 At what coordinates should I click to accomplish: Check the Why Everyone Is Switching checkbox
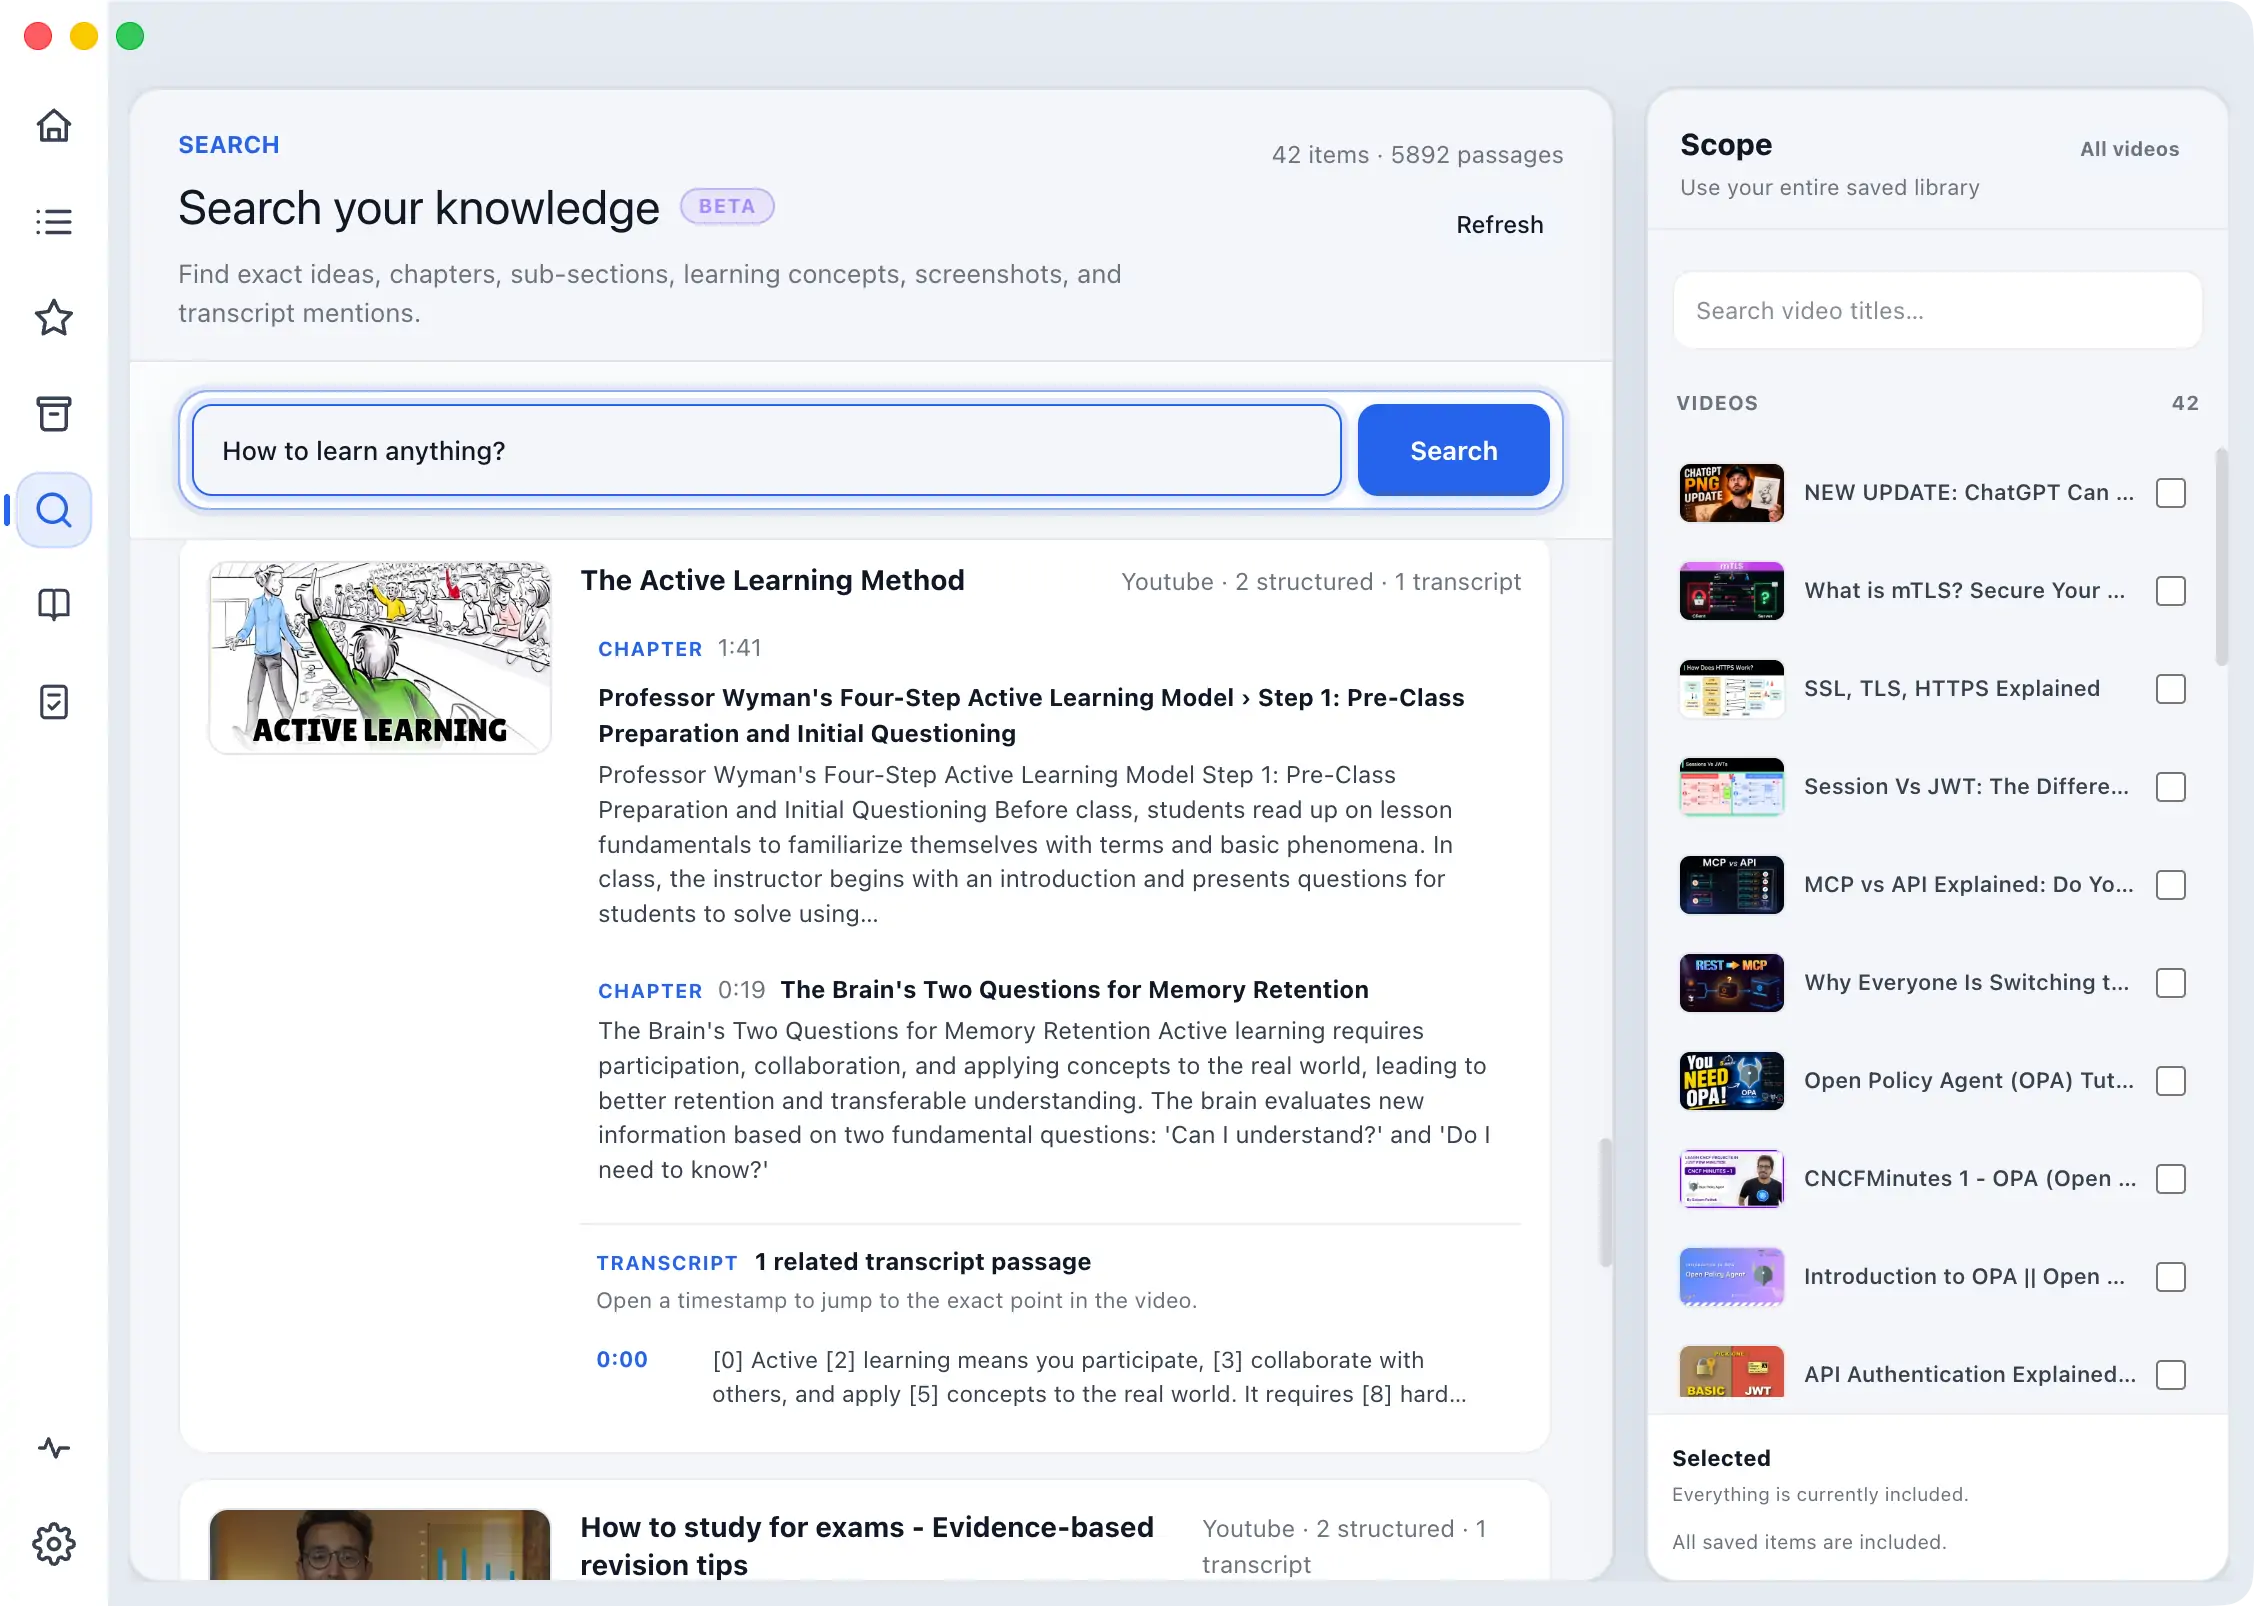2171,983
